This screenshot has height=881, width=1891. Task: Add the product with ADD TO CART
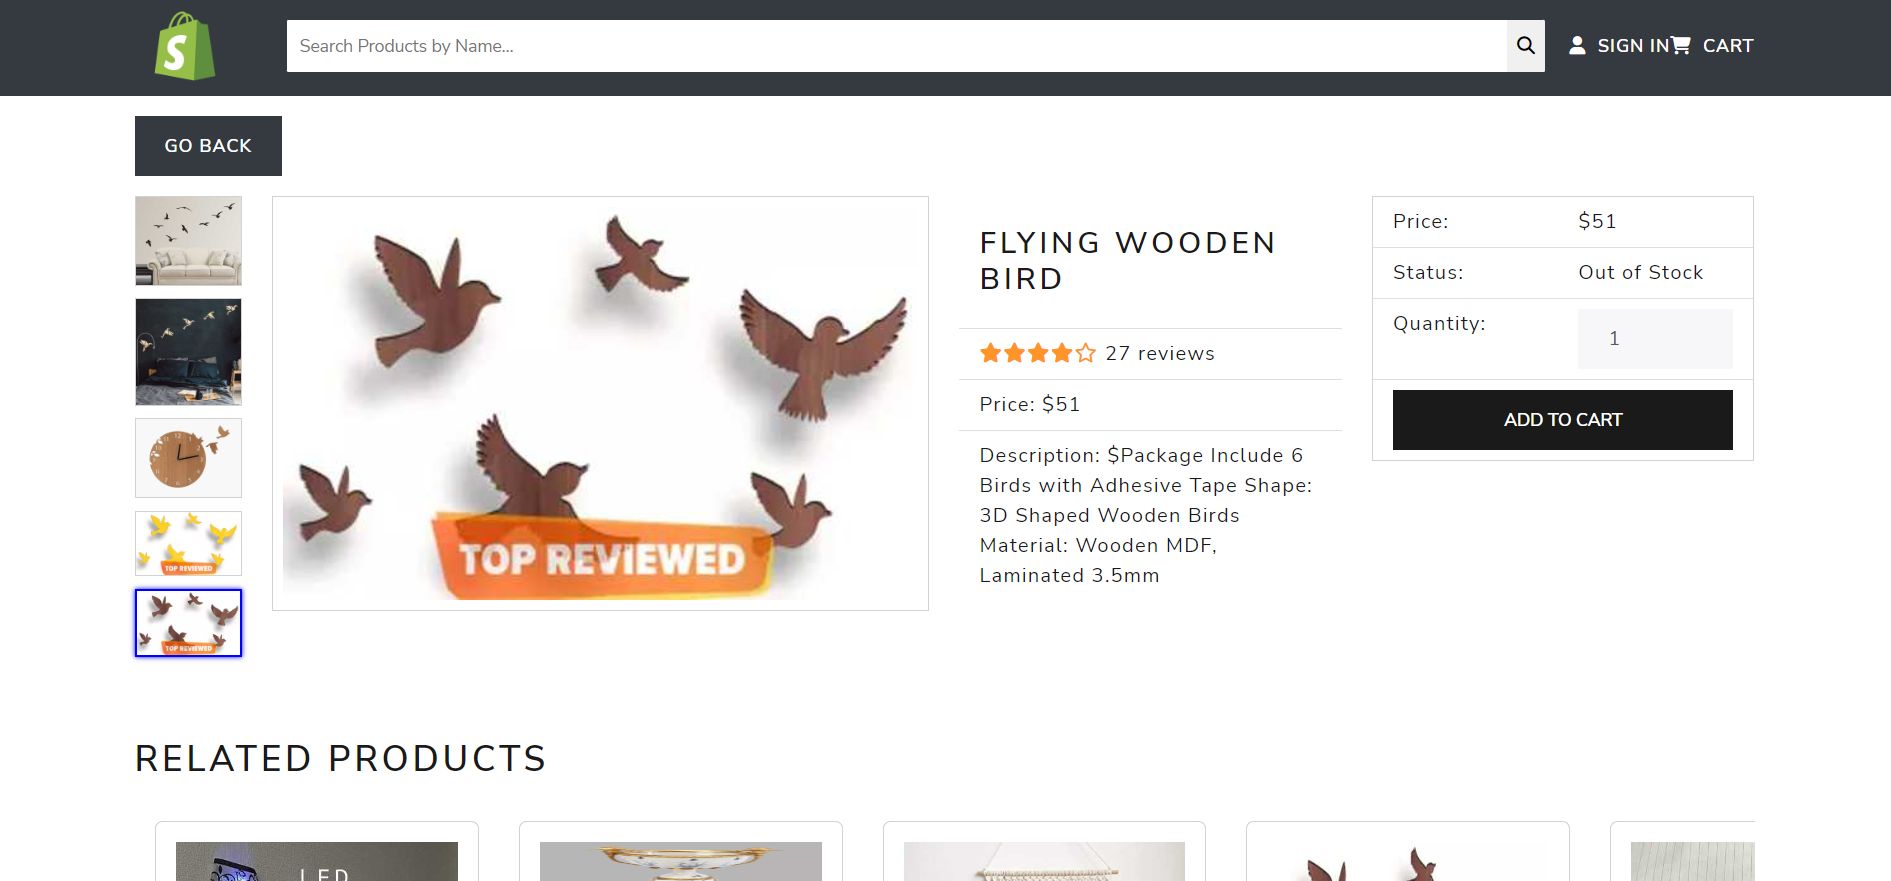pos(1562,420)
